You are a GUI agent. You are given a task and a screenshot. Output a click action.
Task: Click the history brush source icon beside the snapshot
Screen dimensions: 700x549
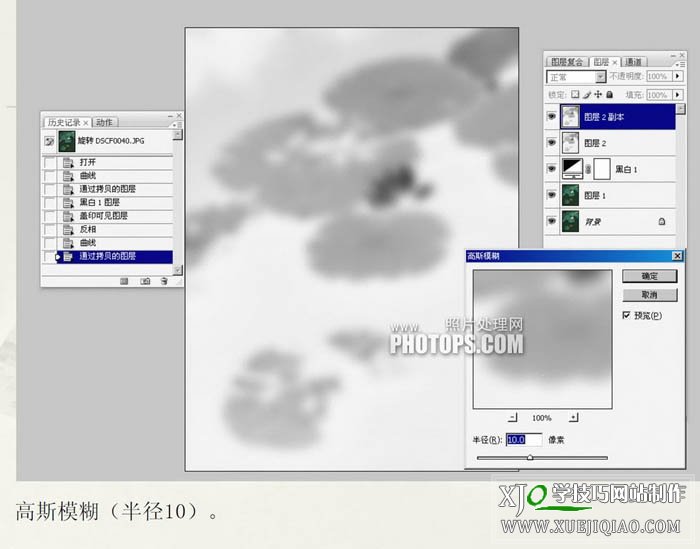pos(49,141)
